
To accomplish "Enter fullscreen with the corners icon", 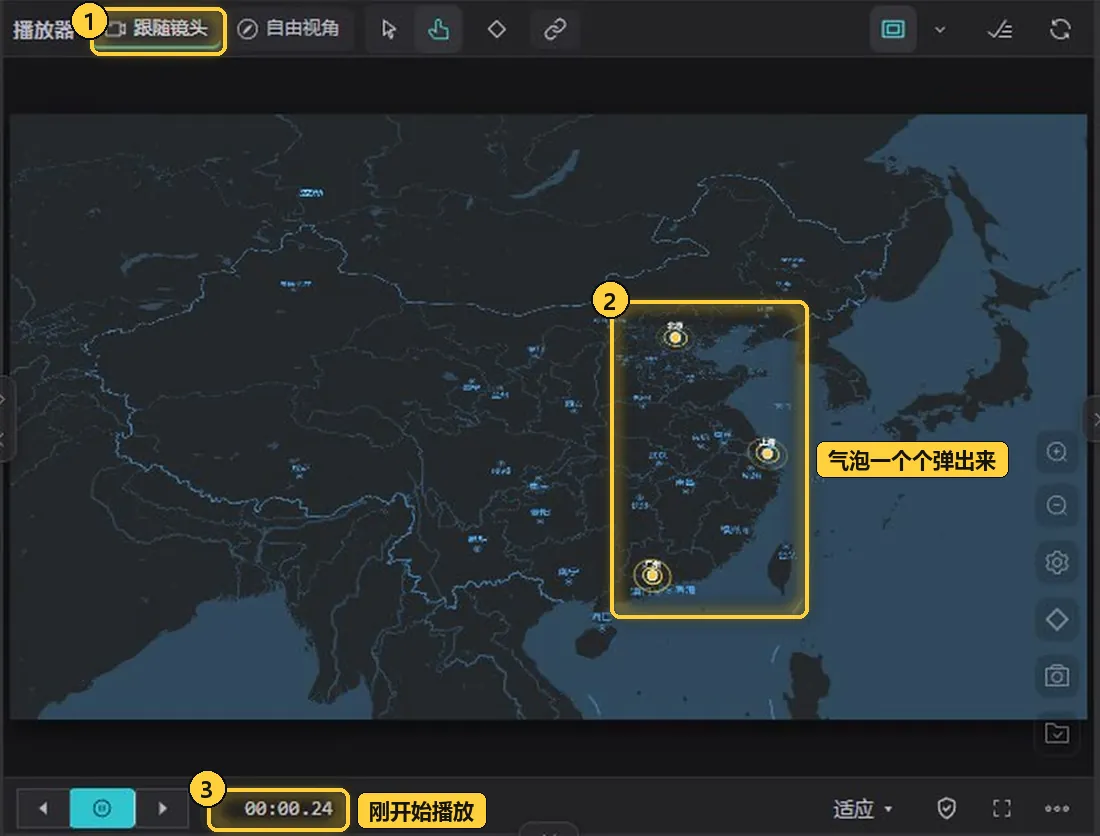I will point(1002,809).
